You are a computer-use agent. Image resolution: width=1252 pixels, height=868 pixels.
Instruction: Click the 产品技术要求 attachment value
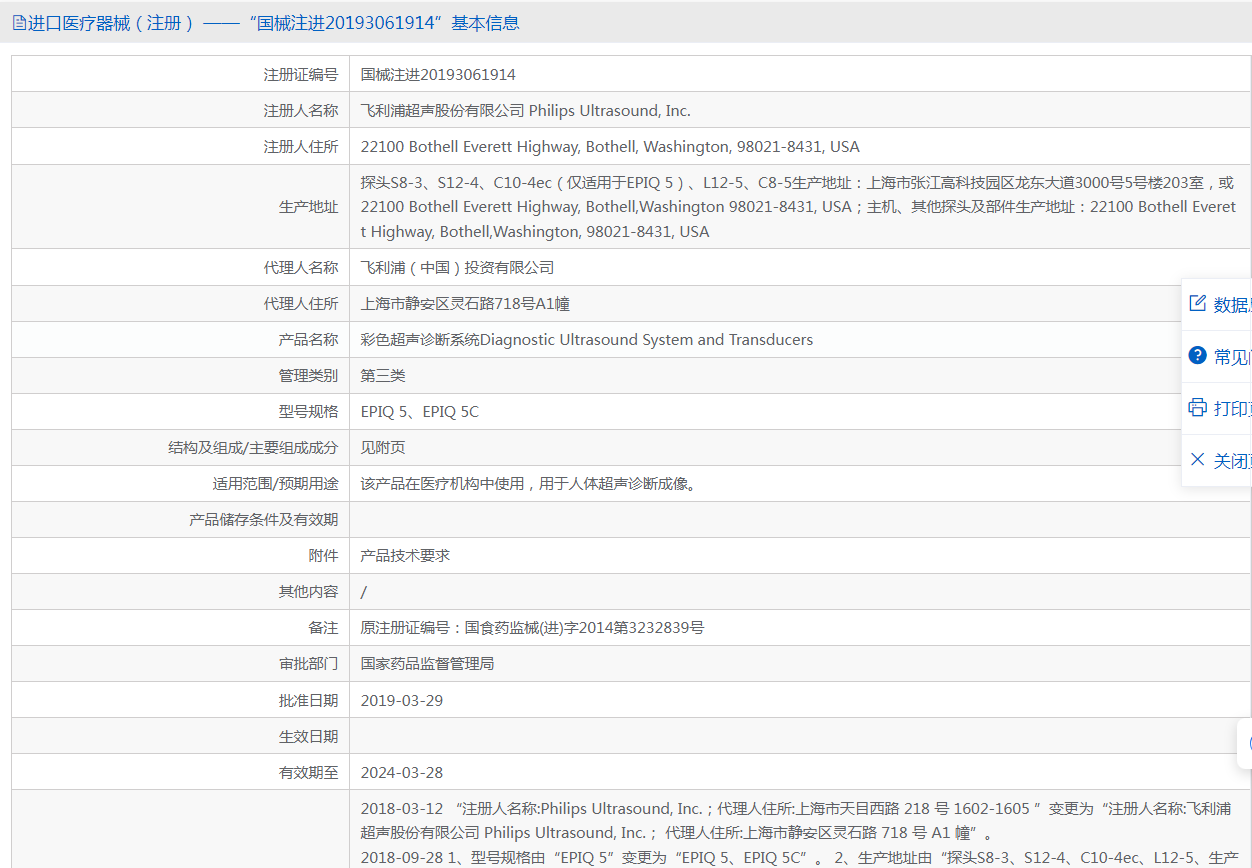[405, 555]
